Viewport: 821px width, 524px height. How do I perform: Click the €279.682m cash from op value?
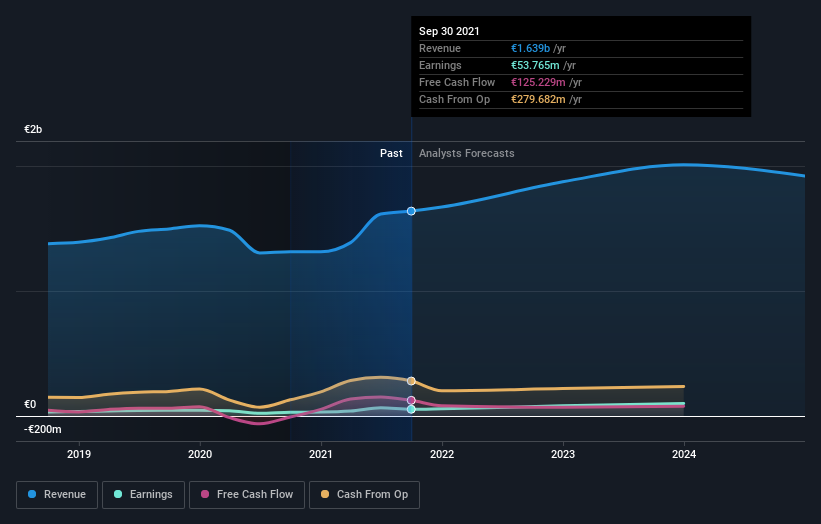538,99
